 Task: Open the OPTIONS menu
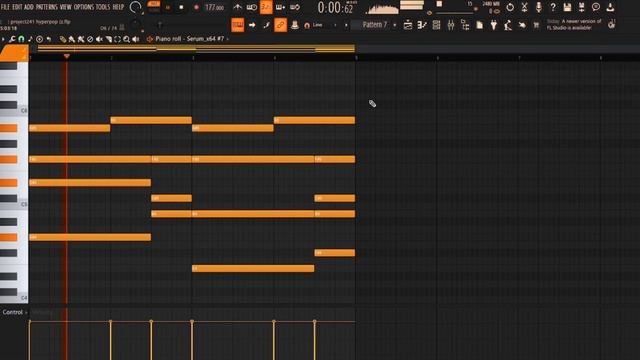pyautogui.click(x=84, y=7)
